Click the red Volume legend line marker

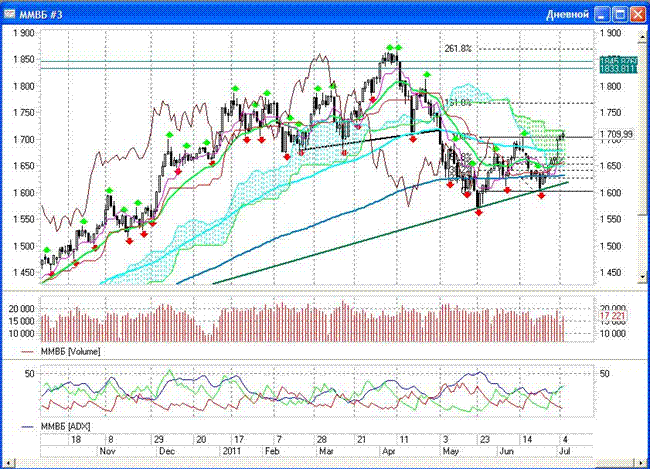click(x=27, y=352)
